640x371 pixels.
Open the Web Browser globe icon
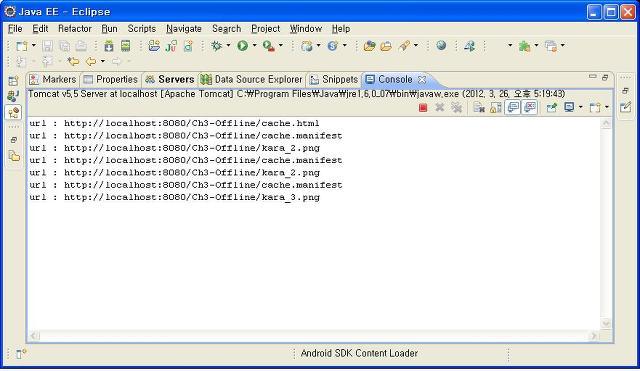[x=441, y=46]
